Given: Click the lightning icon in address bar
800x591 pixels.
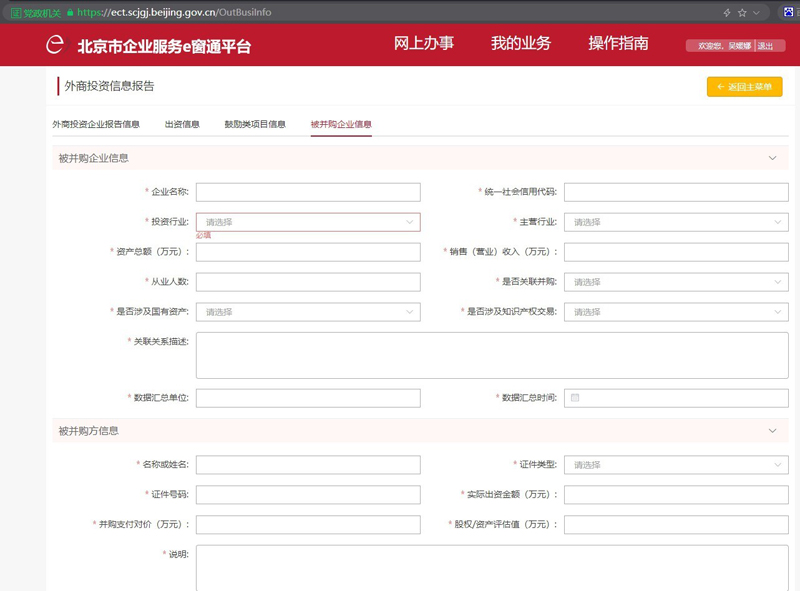Looking at the screenshot, I should pyautogui.click(x=727, y=12).
